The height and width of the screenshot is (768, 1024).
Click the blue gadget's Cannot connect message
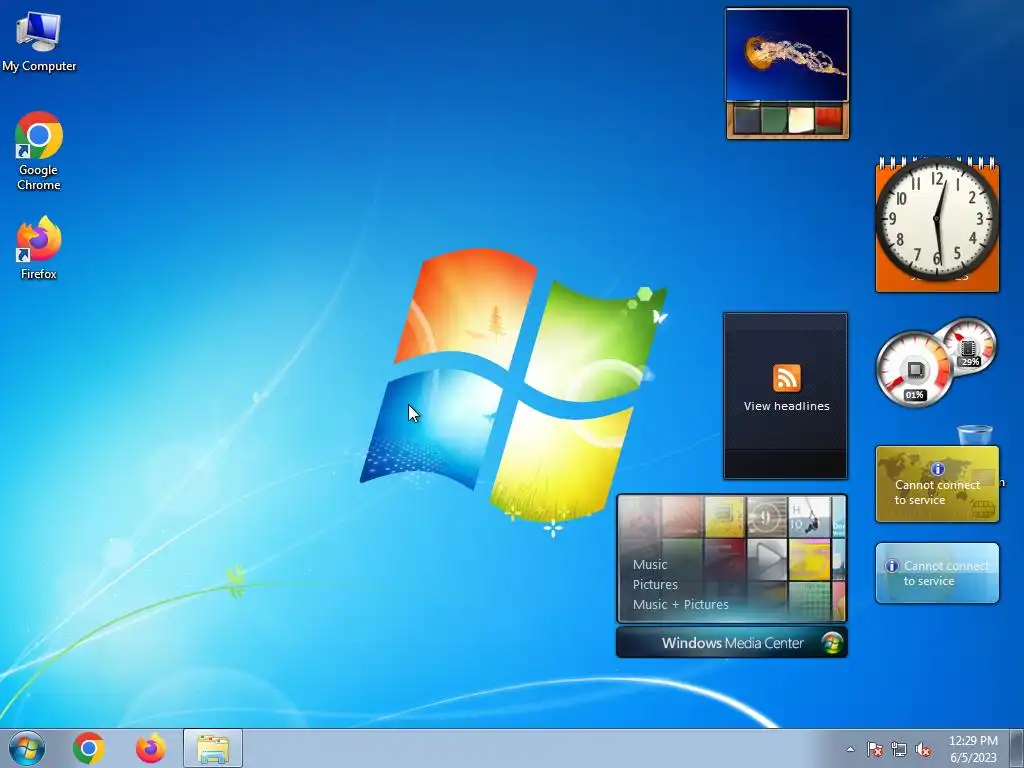(945, 573)
